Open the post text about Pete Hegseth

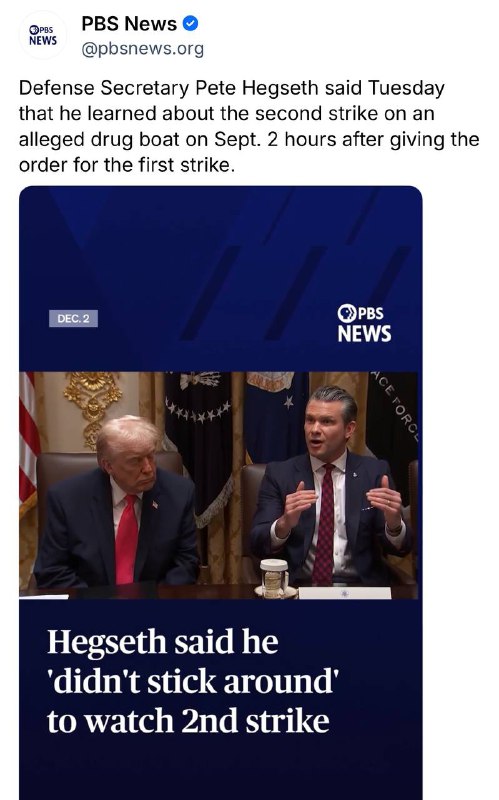[x=249, y=127]
